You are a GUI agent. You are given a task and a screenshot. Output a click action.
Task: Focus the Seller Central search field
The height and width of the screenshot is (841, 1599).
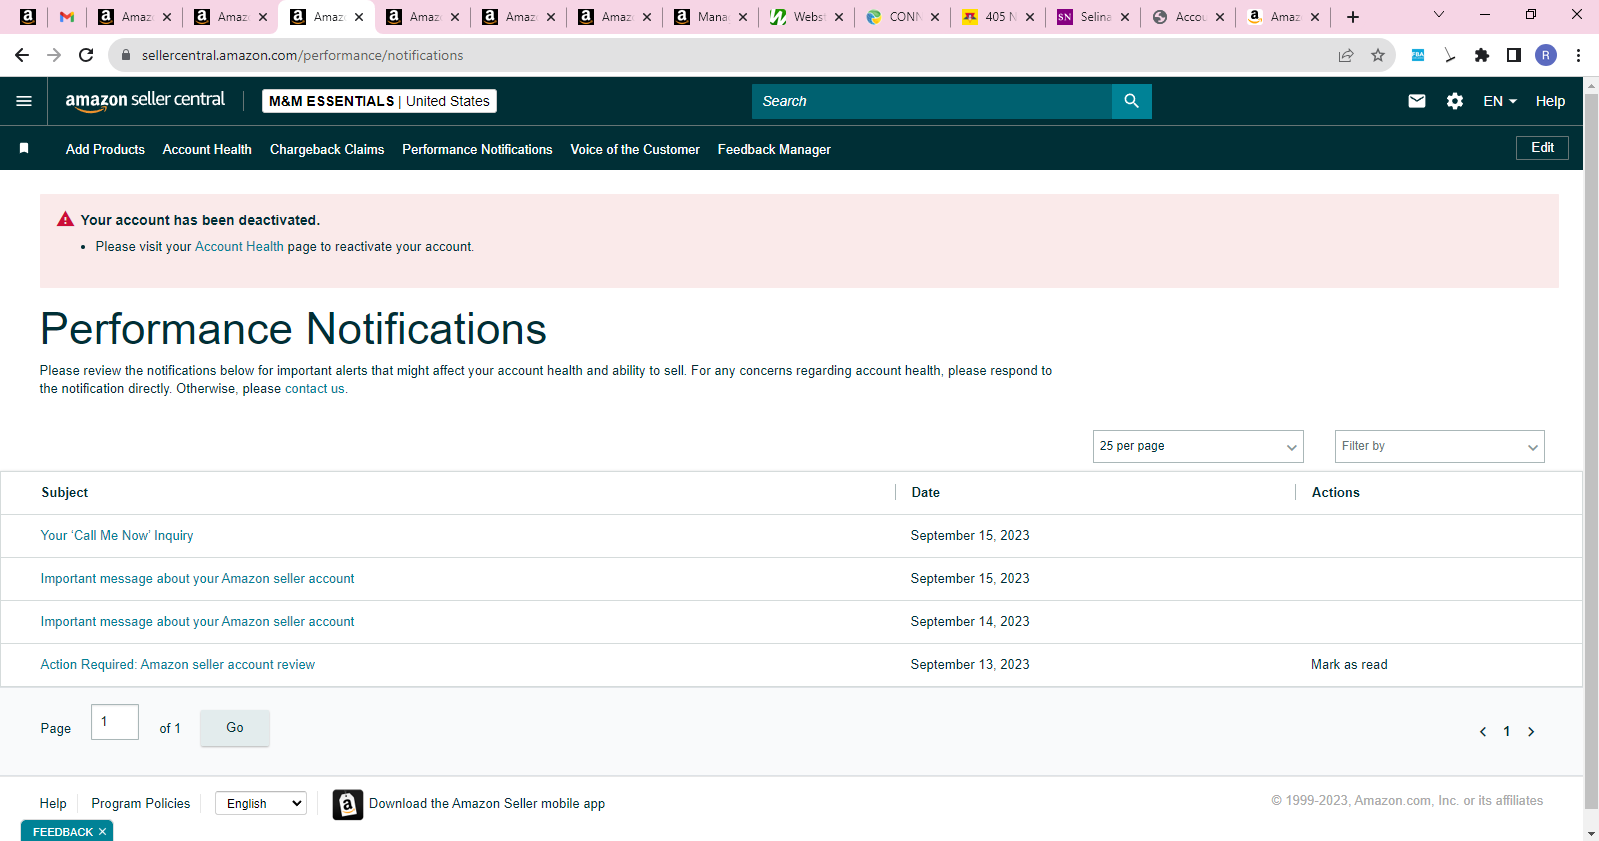(x=932, y=101)
